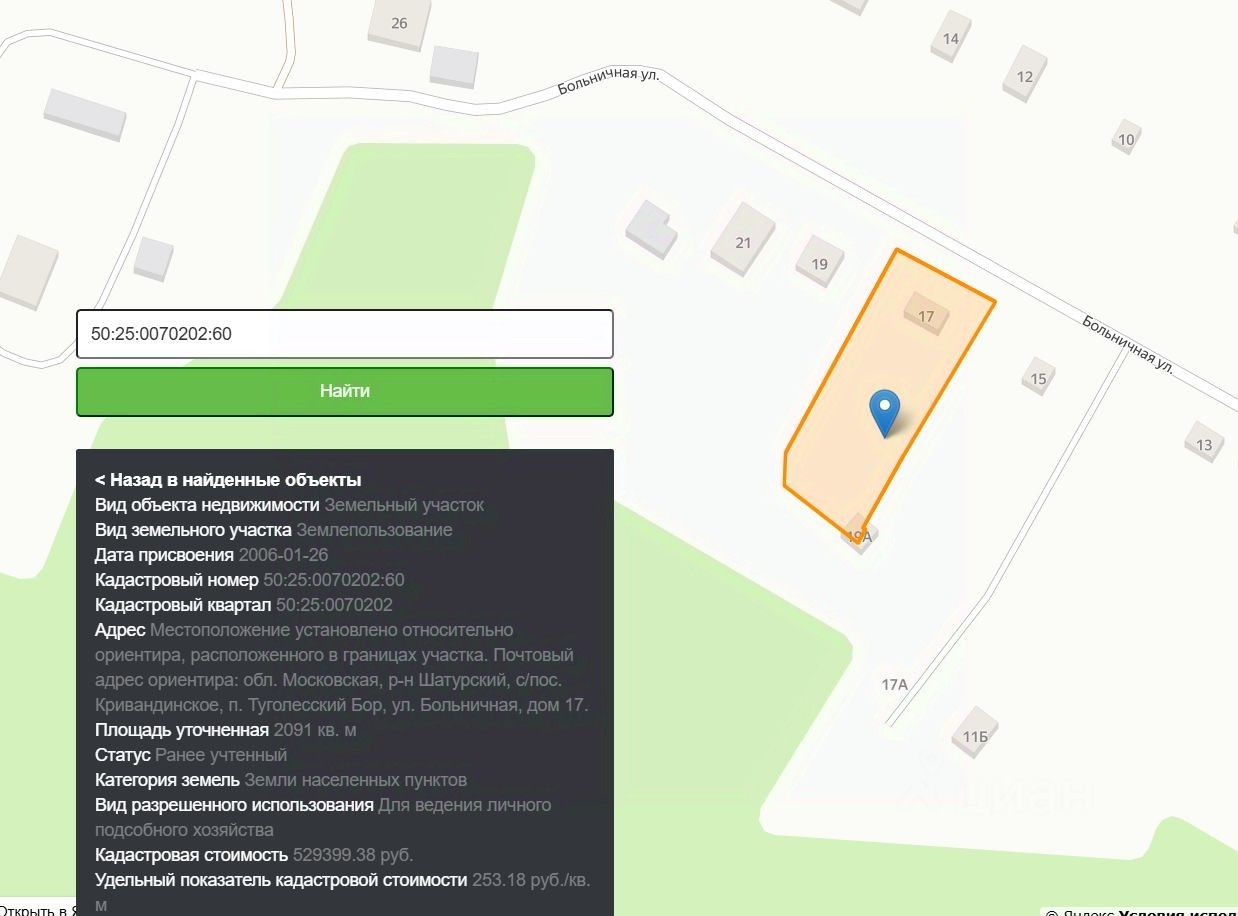
Task: Click the blue map pin marker
Action: click(x=885, y=411)
